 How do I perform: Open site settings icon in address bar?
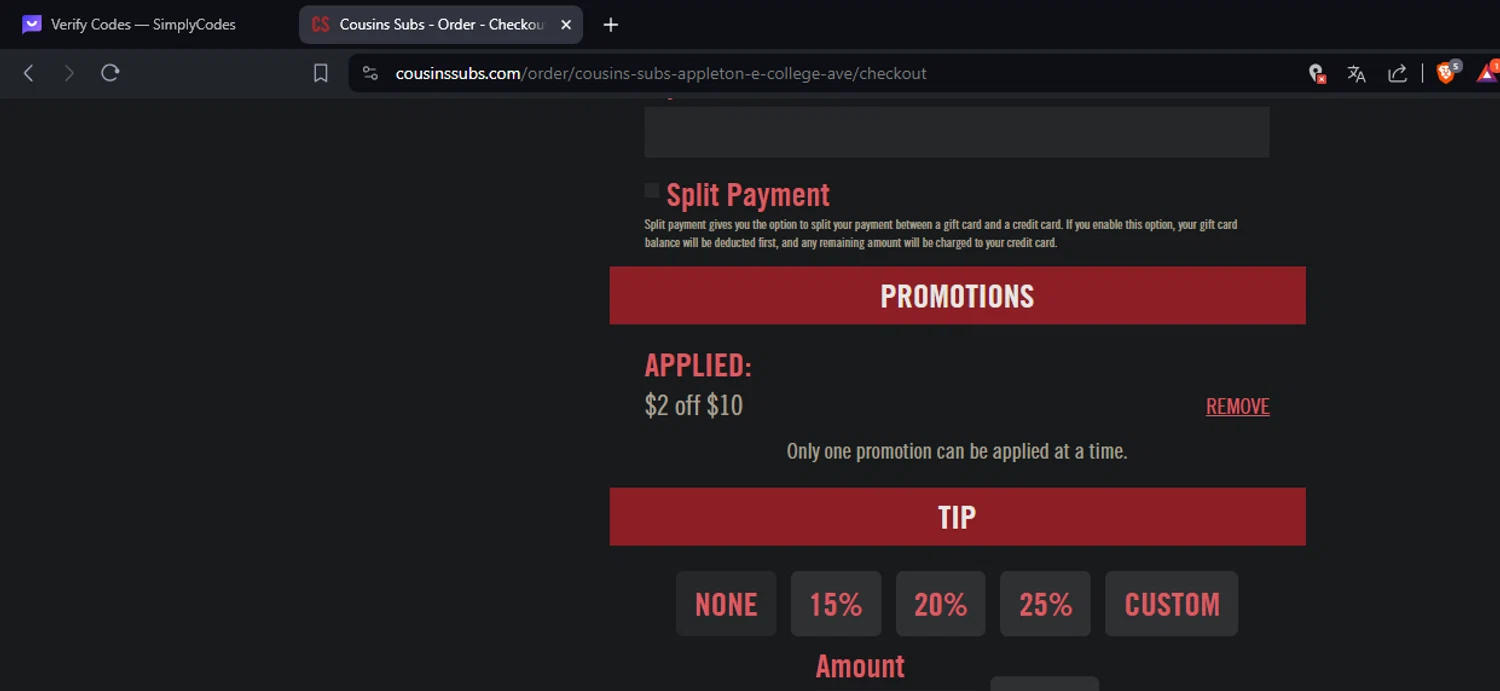tap(370, 73)
